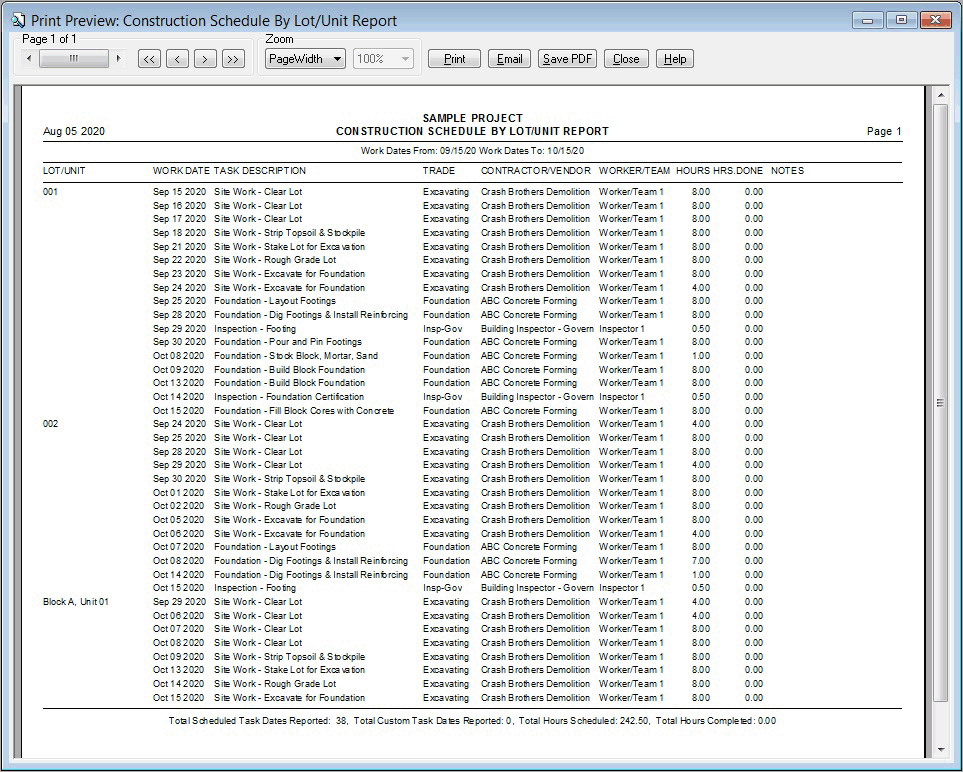Click the vertical scrollbar down arrow
This screenshot has height=772, width=963.
pos(941,750)
